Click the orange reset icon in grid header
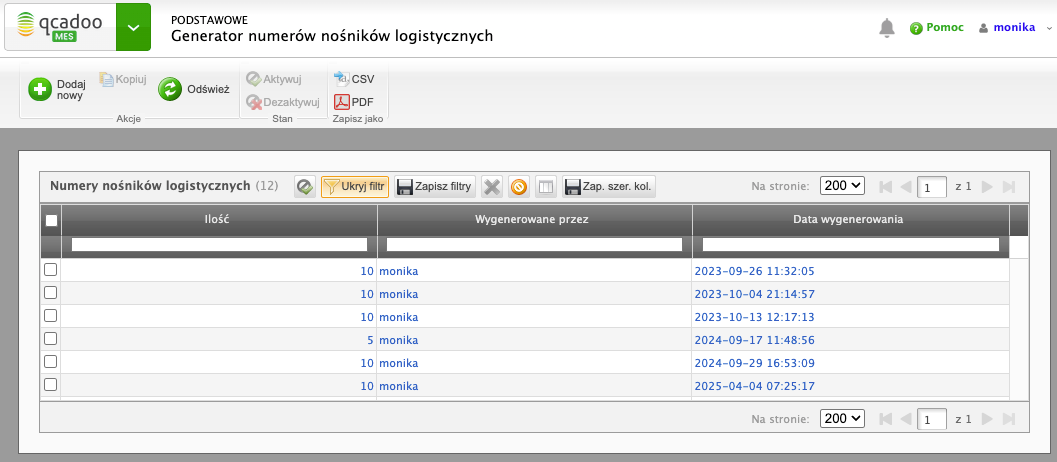Image resolution: width=1057 pixels, height=462 pixels. tap(519, 187)
